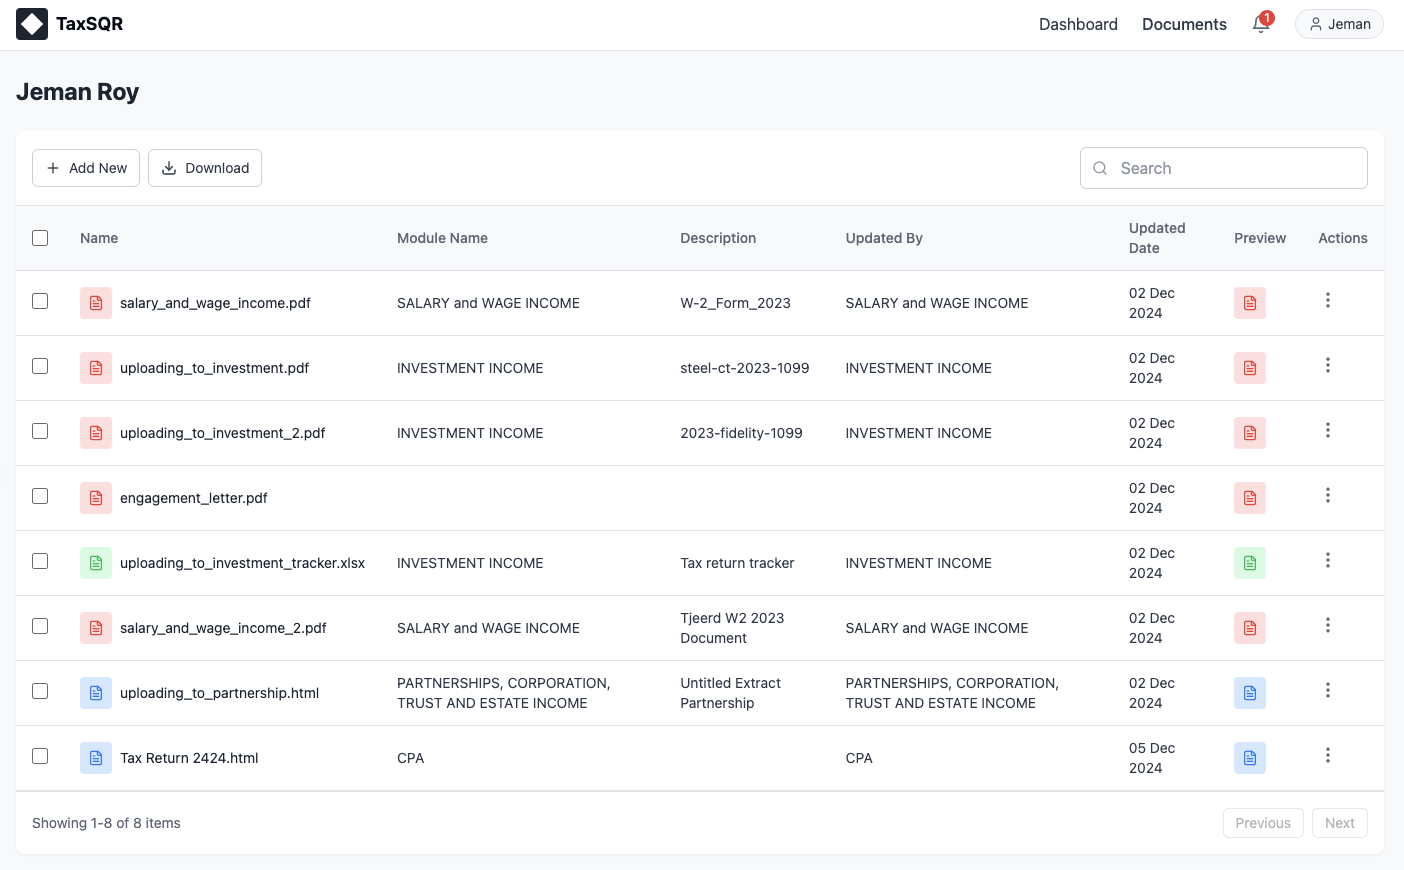This screenshot has height=870, width=1404.
Task: Open preview for uploading_to_investment_tracker.xlsx
Action: point(1249,563)
